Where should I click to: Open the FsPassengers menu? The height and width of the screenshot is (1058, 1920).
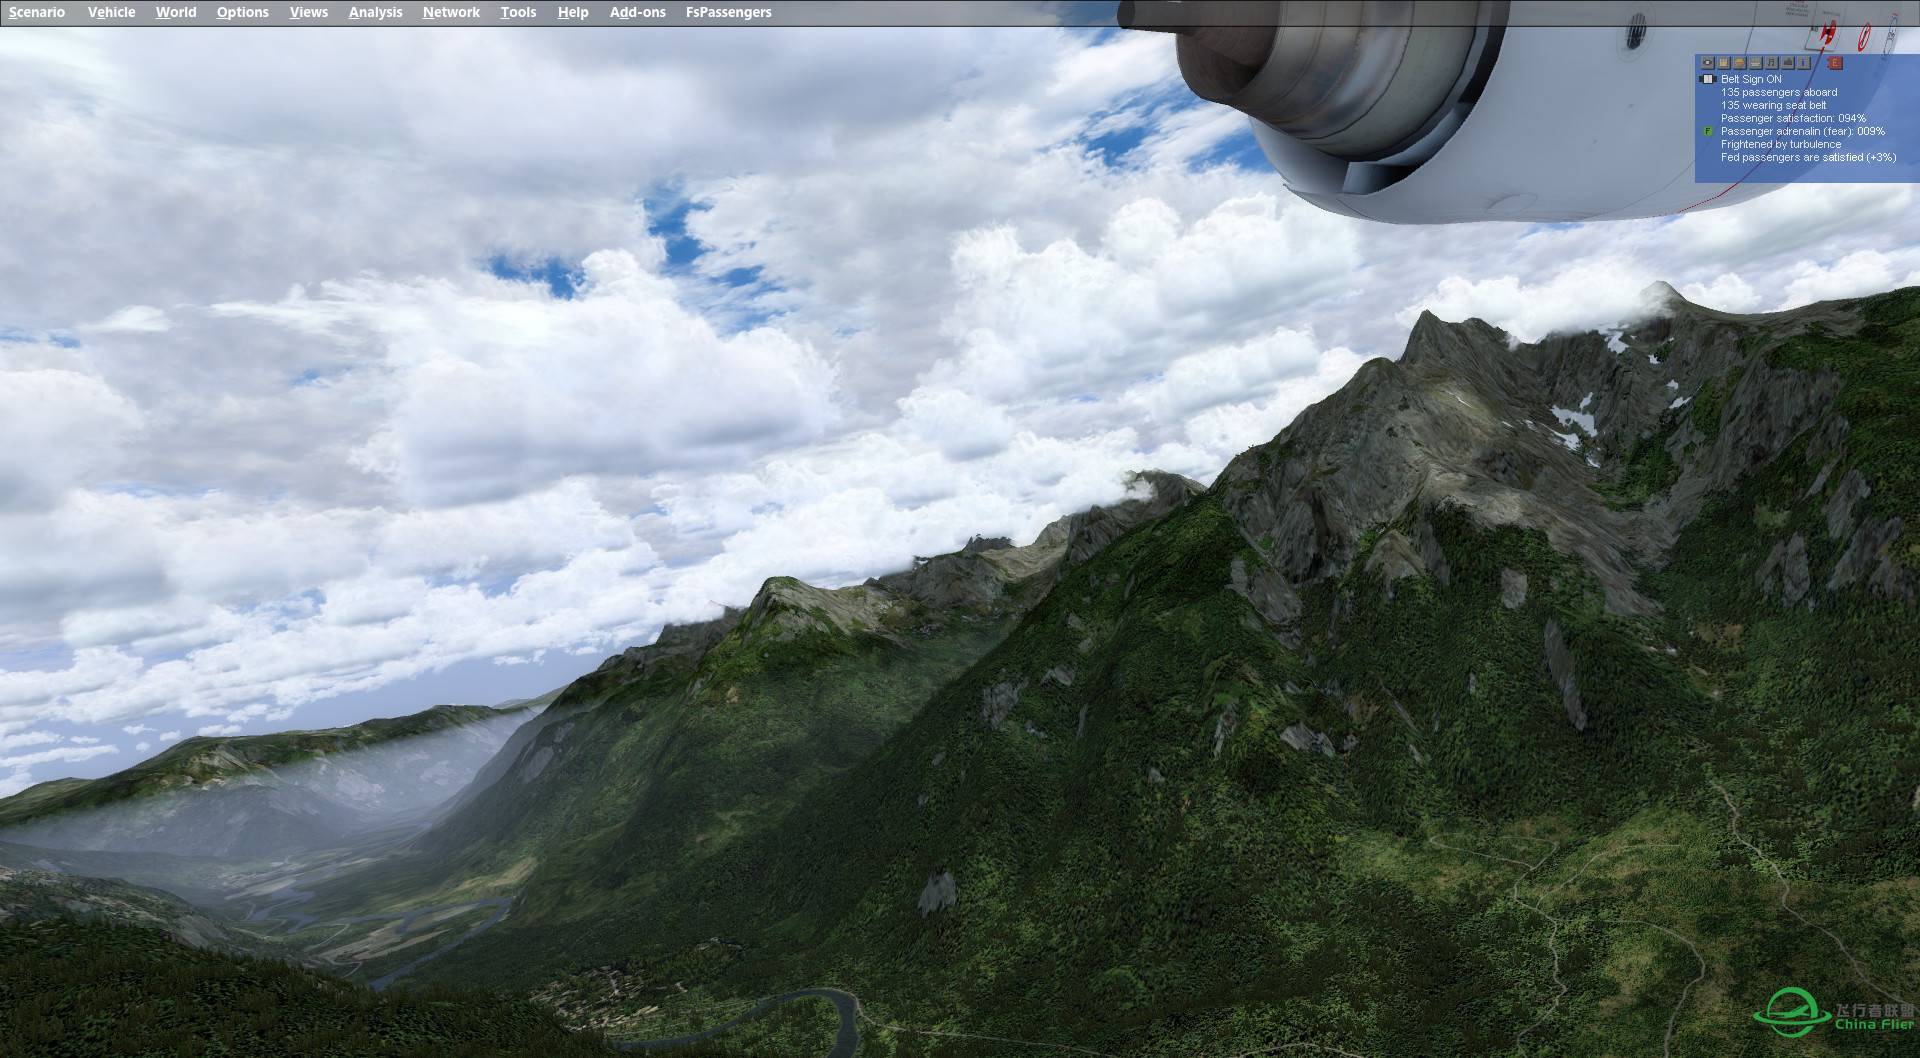tap(728, 12)
